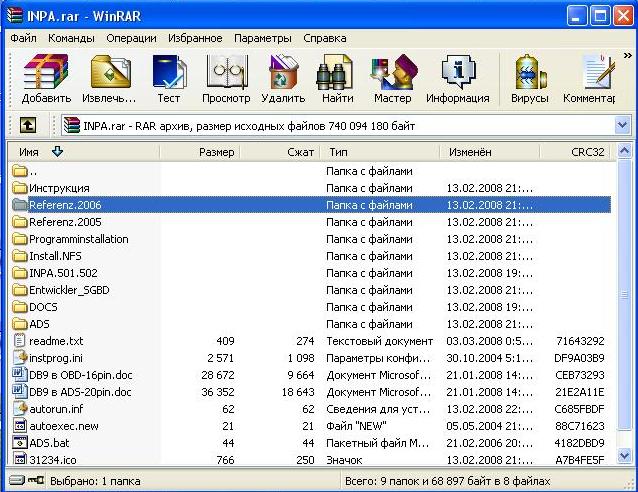The width and height of the screenshot is (638, 492).
Task: Click the Всего: 9 папок status text
Action: pyautogui.click(x=448, y=481)
